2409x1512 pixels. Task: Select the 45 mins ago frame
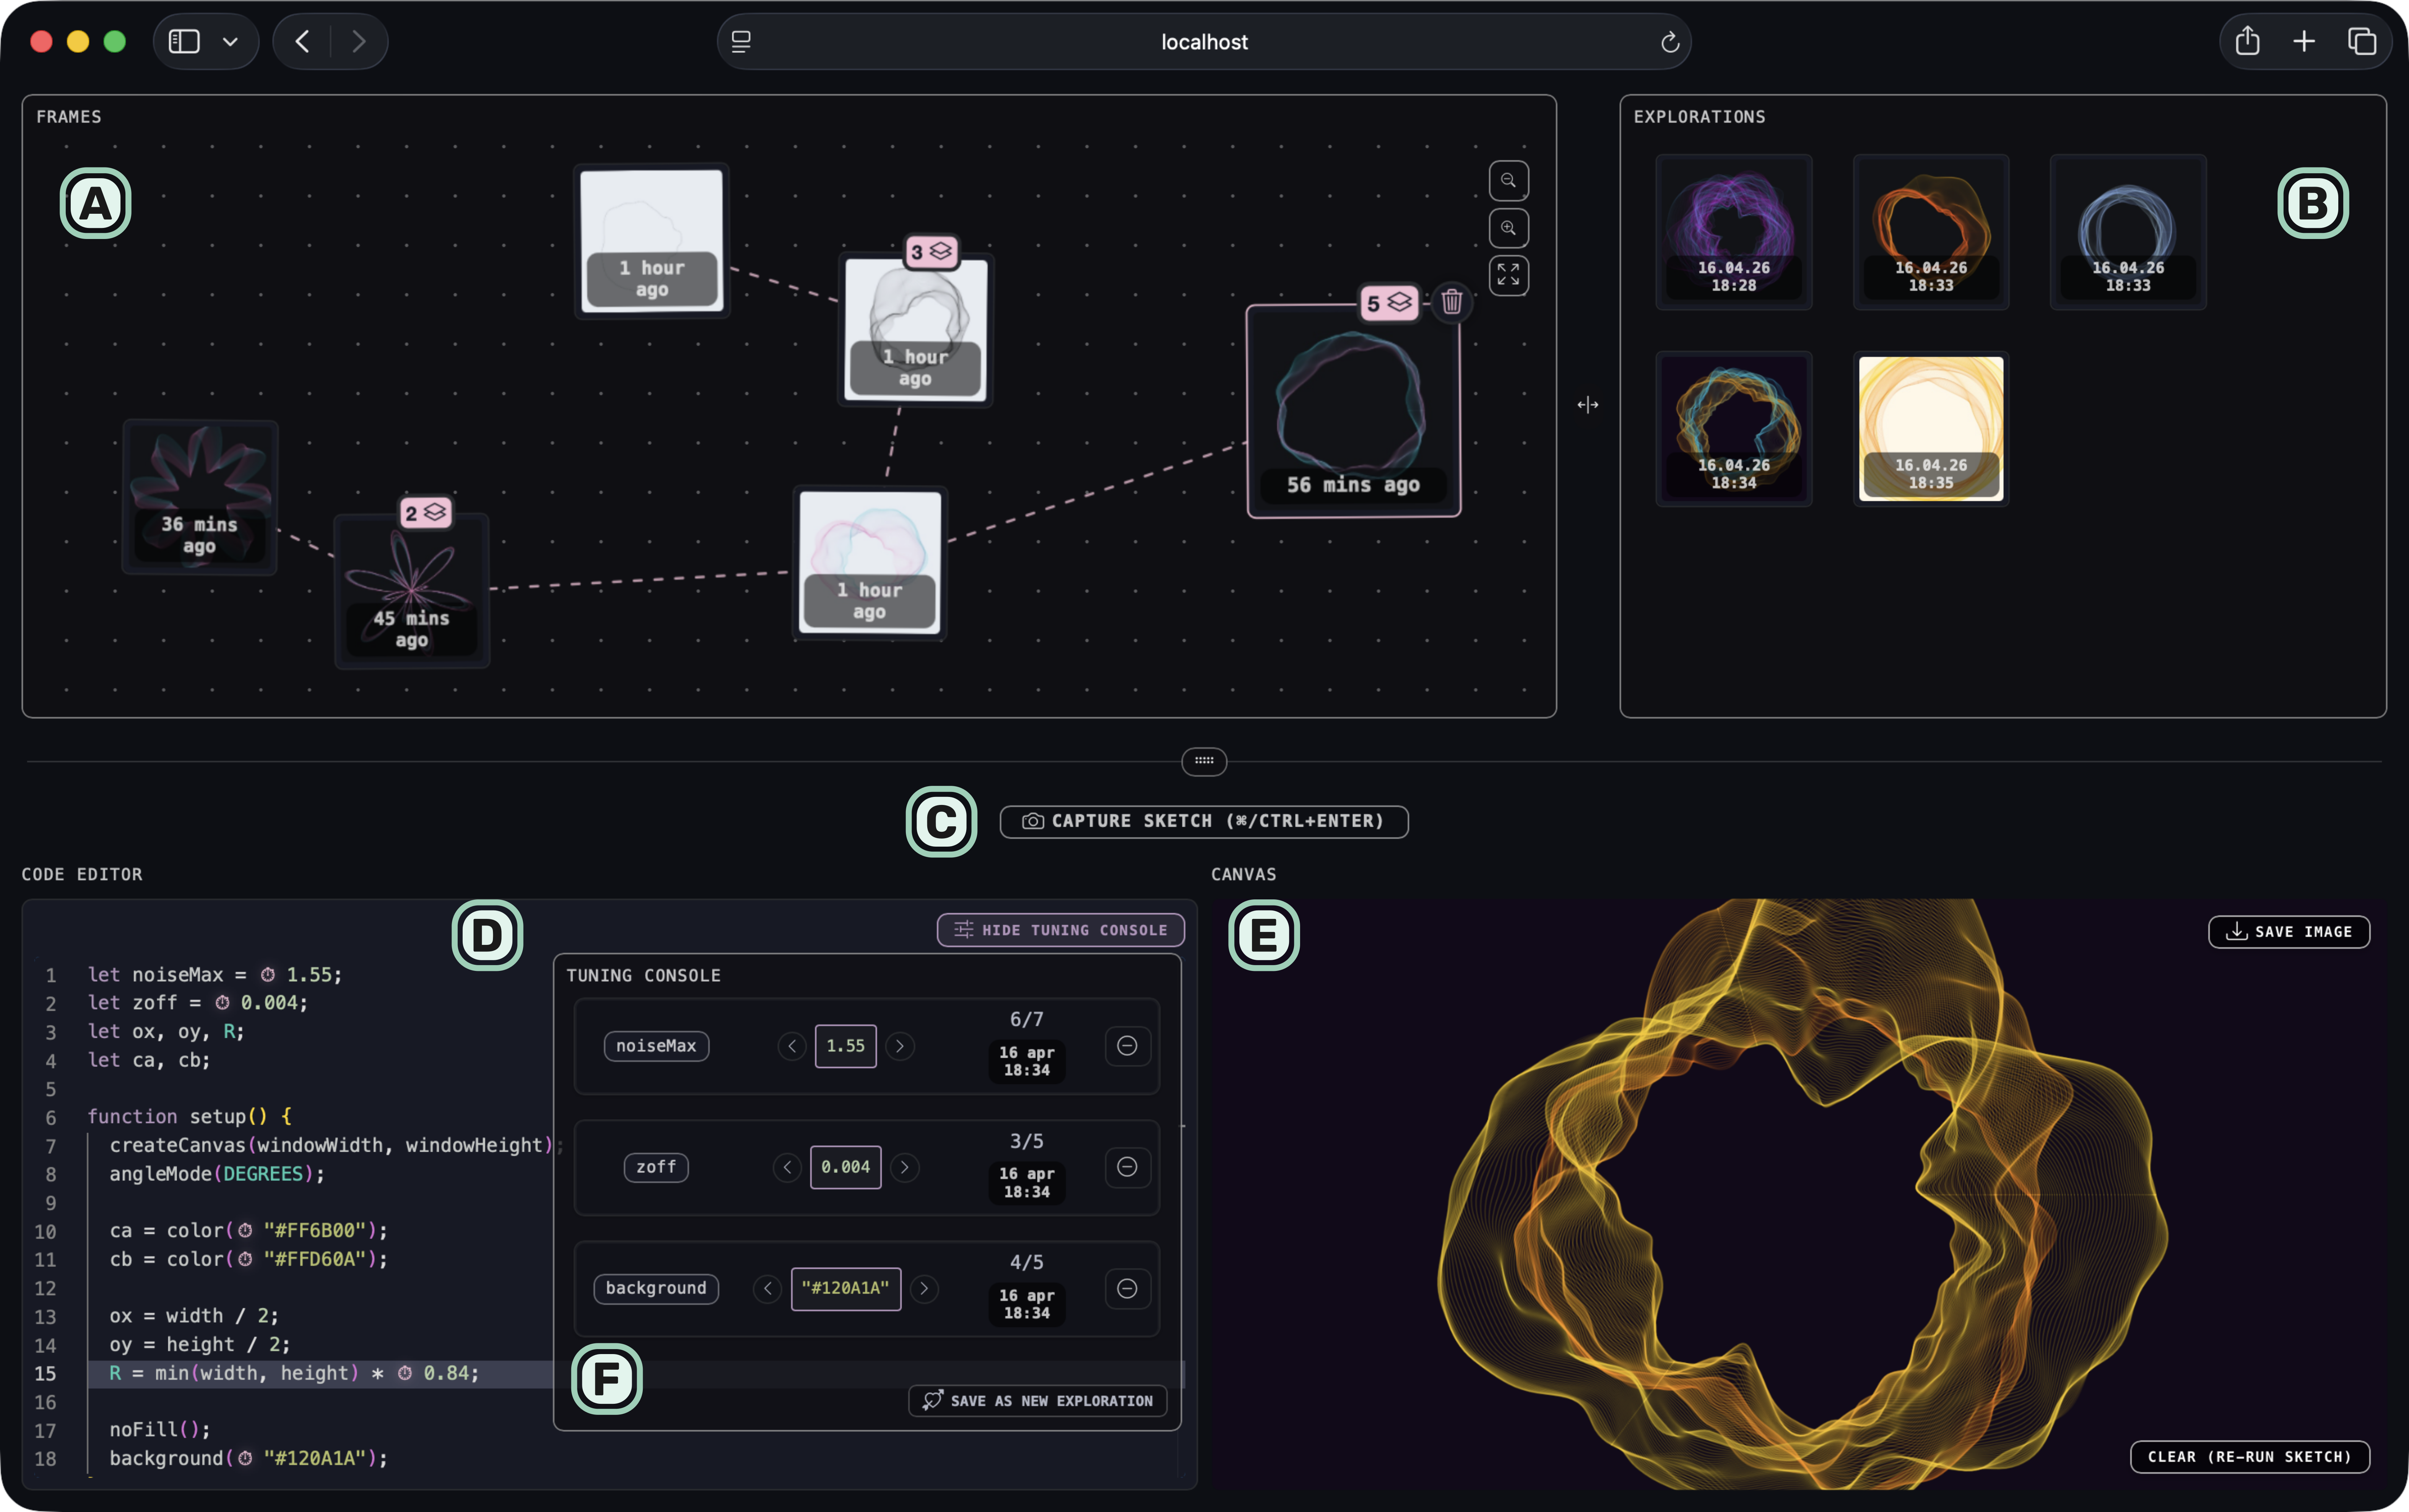[412, 591]
